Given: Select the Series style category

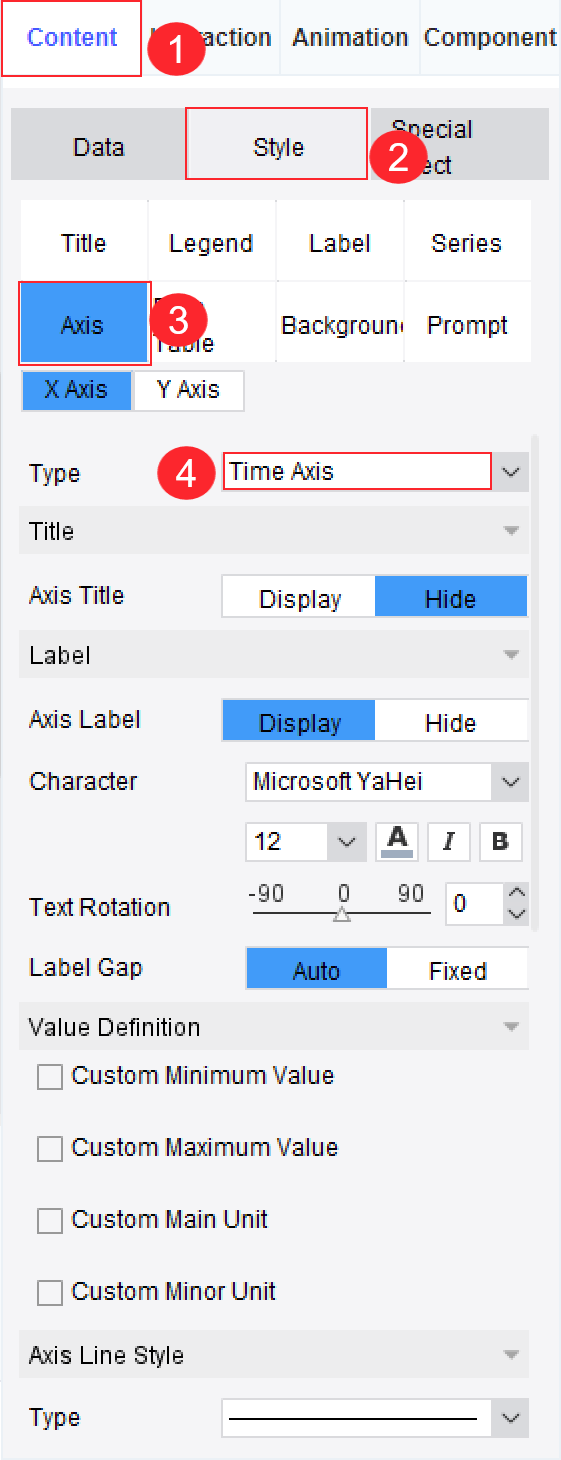Looking at the screenshot, I should (467, 243).
